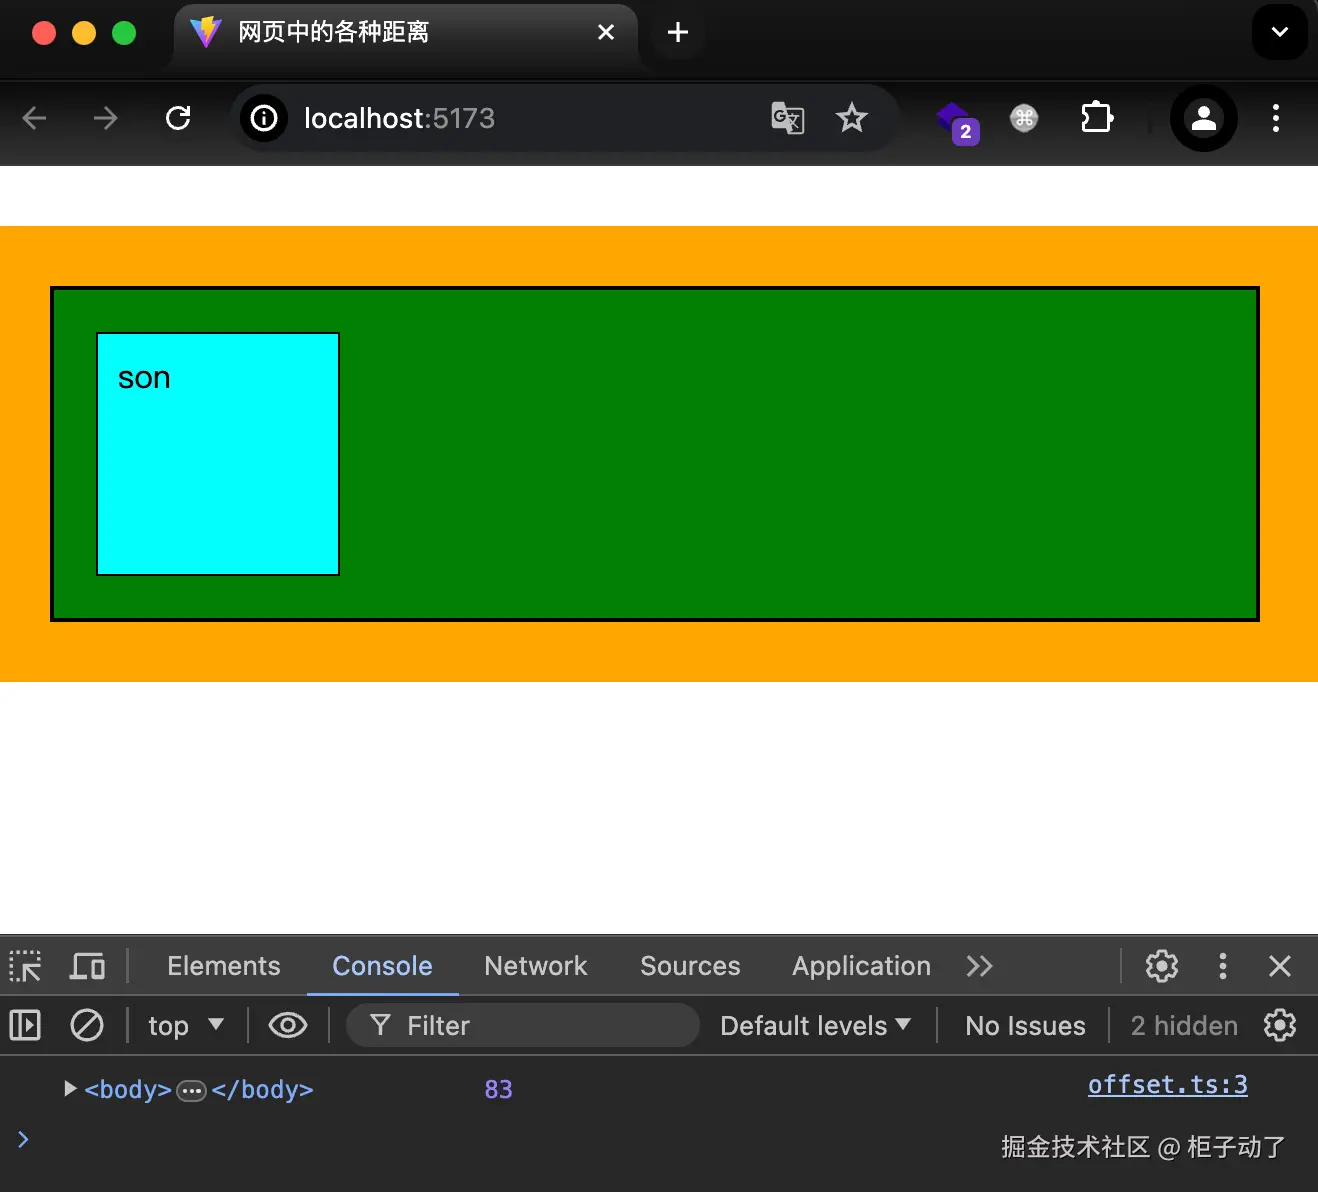Open purple extension with badge 2
Viewport: 1318px width, 1192px height.
tap(957, 122)
